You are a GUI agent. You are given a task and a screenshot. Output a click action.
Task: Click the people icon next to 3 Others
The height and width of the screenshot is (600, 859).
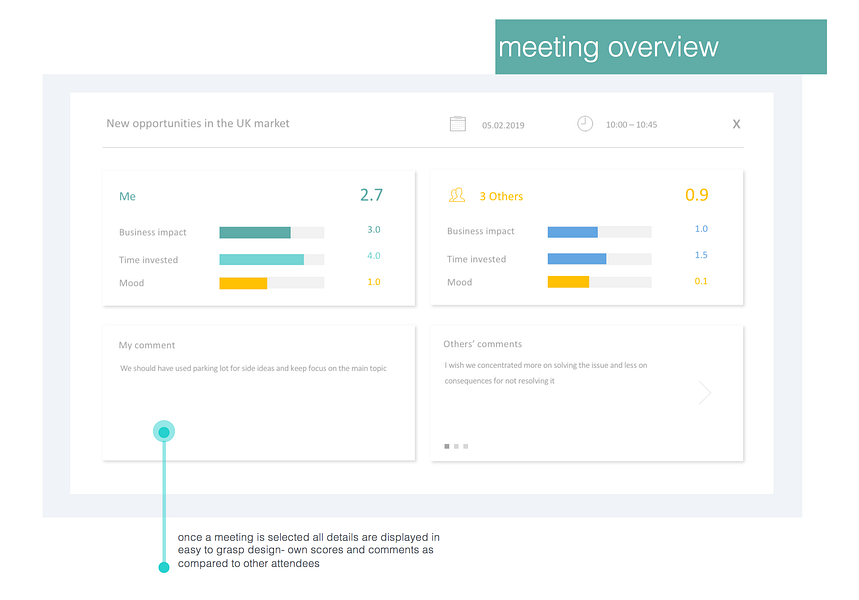point(457,195)
